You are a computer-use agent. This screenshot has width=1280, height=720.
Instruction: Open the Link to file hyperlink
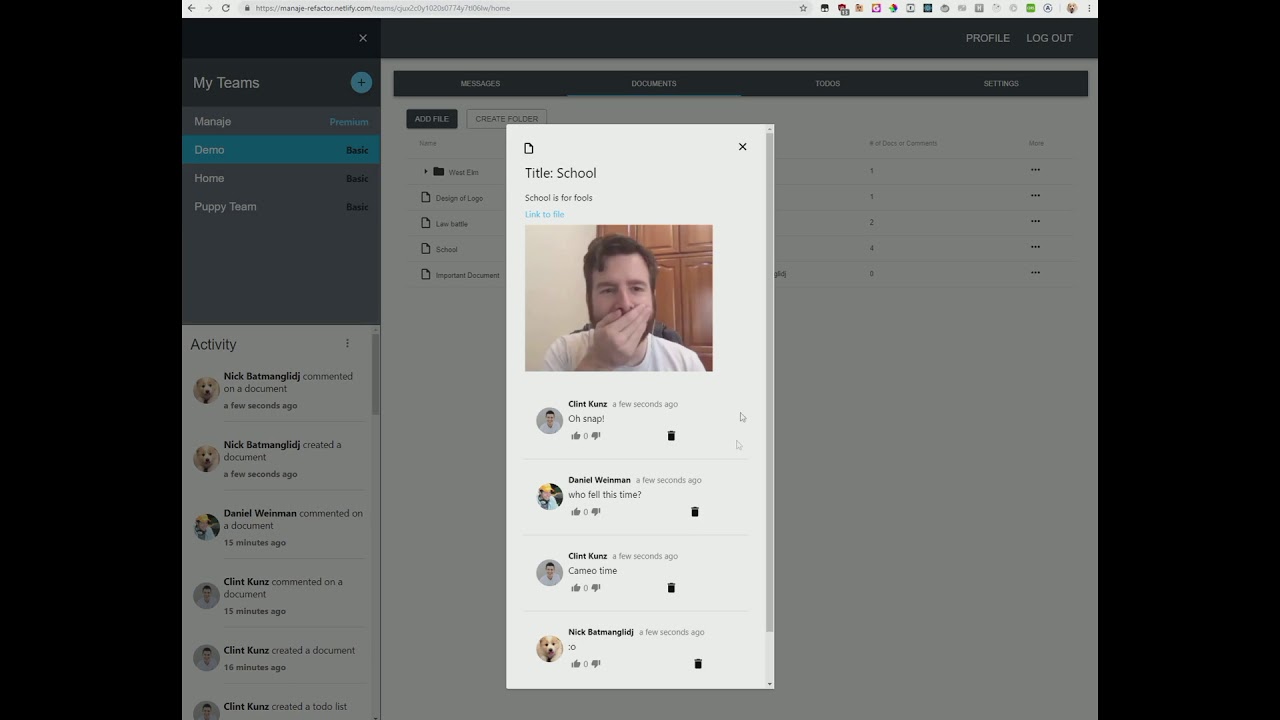544,214
